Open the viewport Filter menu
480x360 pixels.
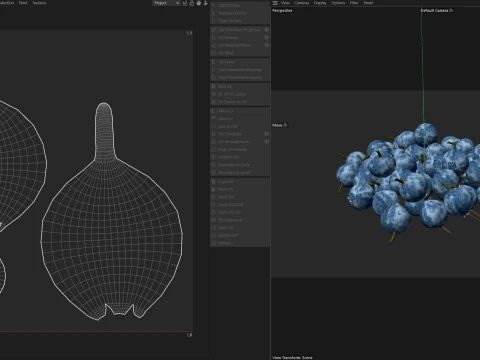point(354,3)
